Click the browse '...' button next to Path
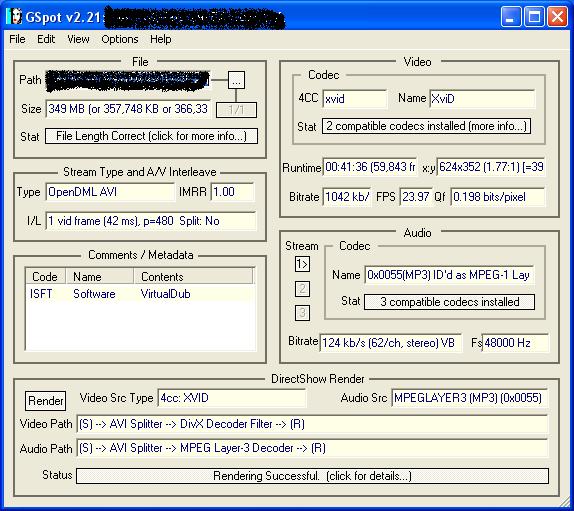This screenshot has width=574, height=511. (236, 80)
